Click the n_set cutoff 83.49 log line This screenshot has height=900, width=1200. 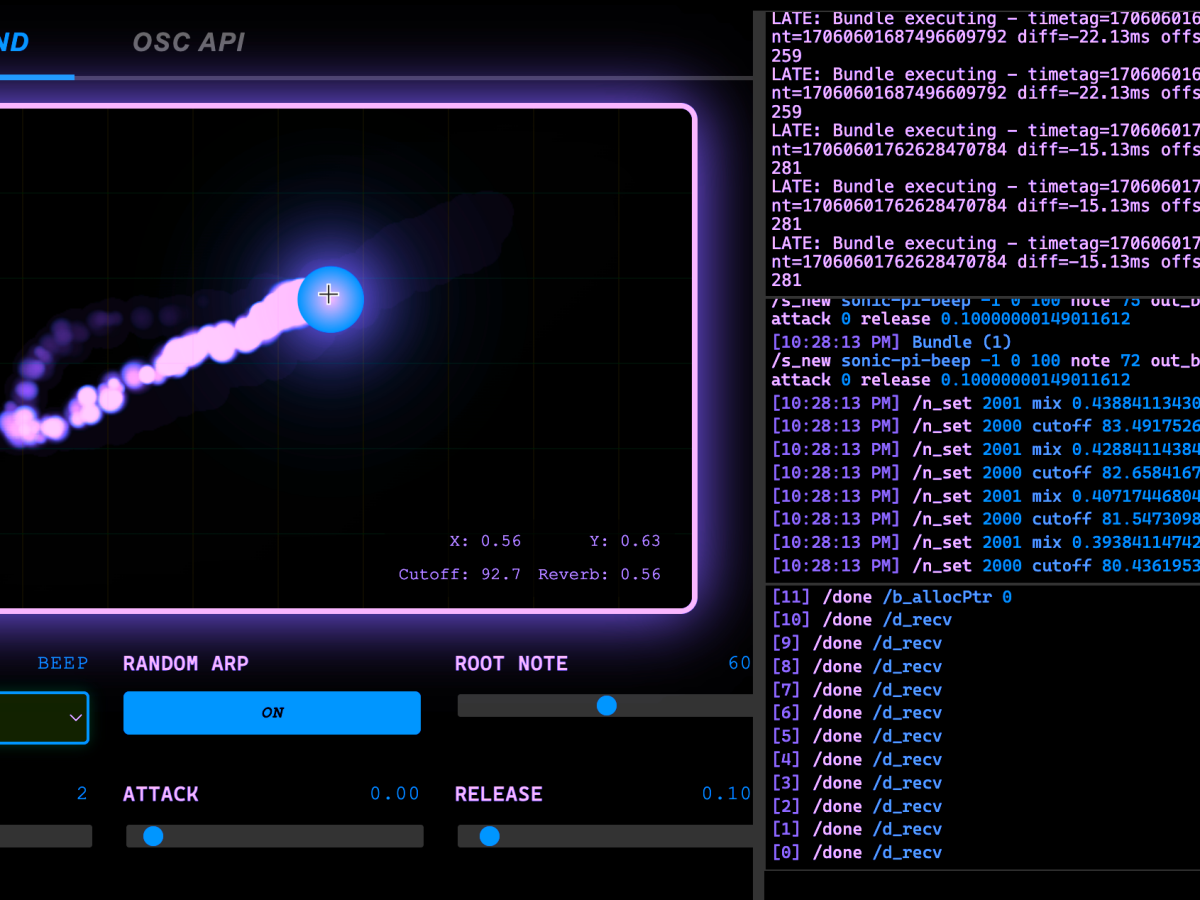click(x=984, y=426)
